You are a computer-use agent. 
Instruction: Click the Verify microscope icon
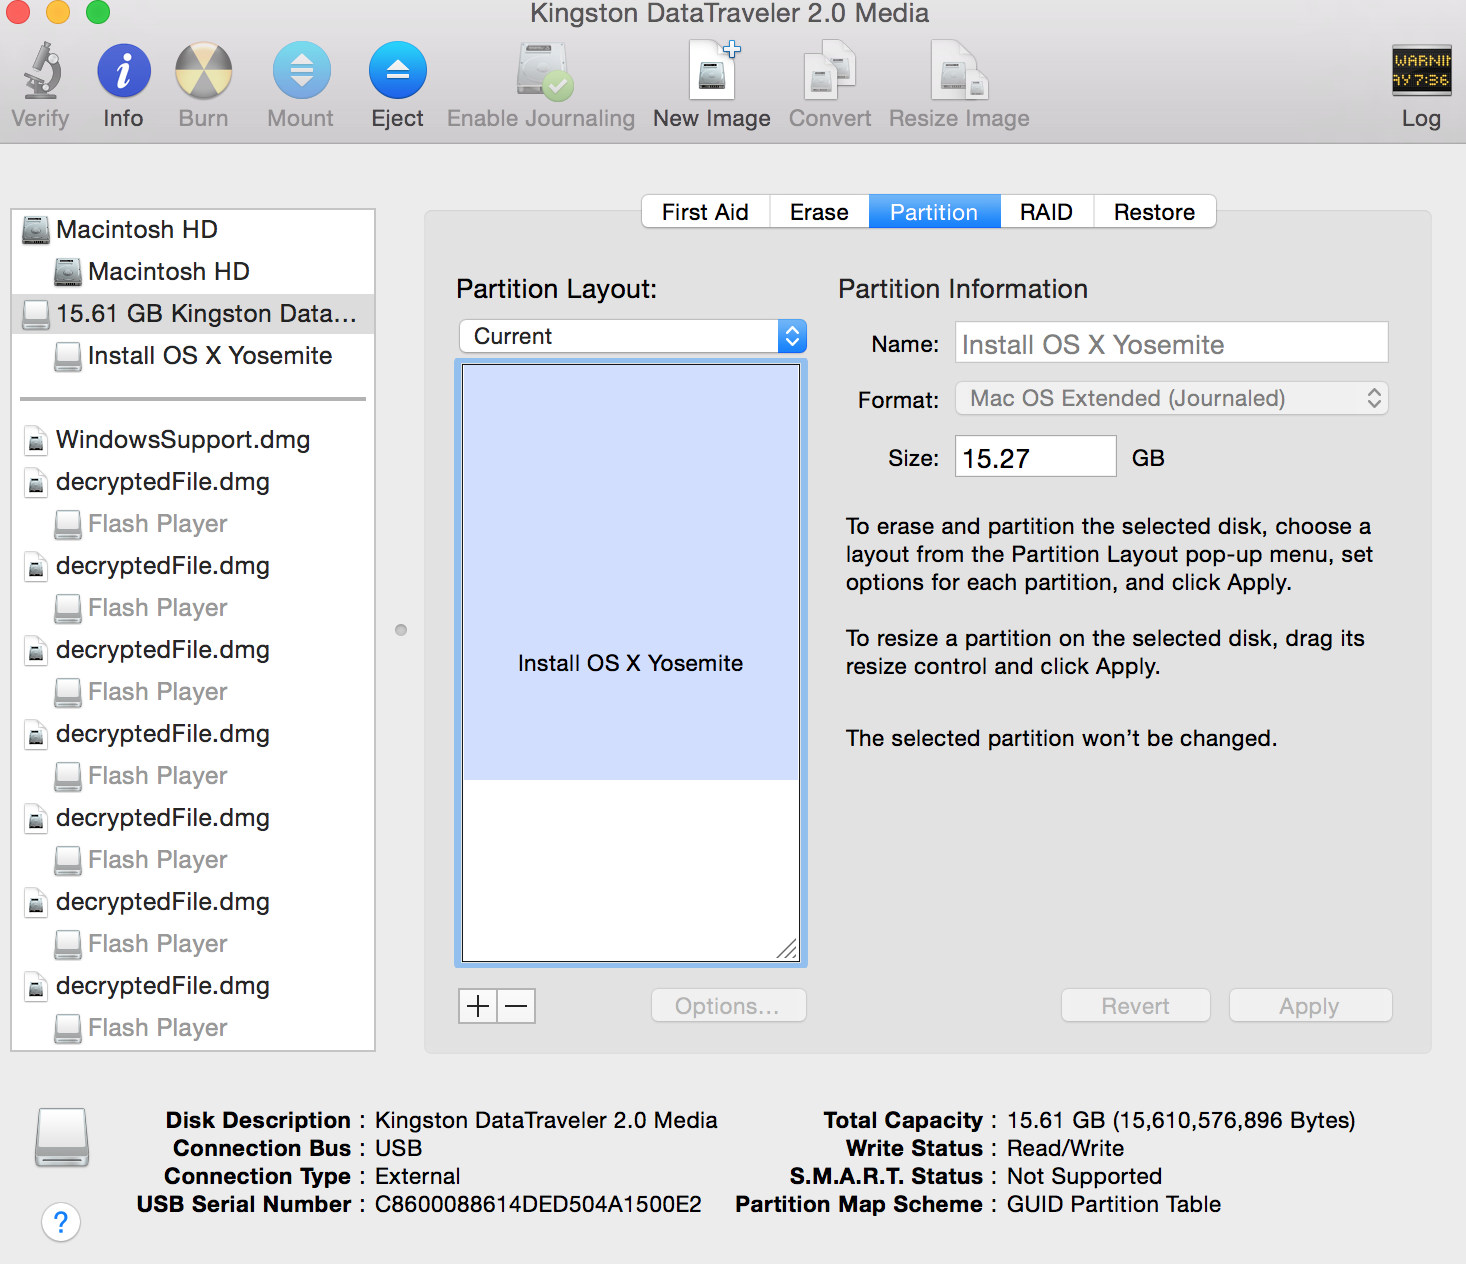[x=41, y=71]
